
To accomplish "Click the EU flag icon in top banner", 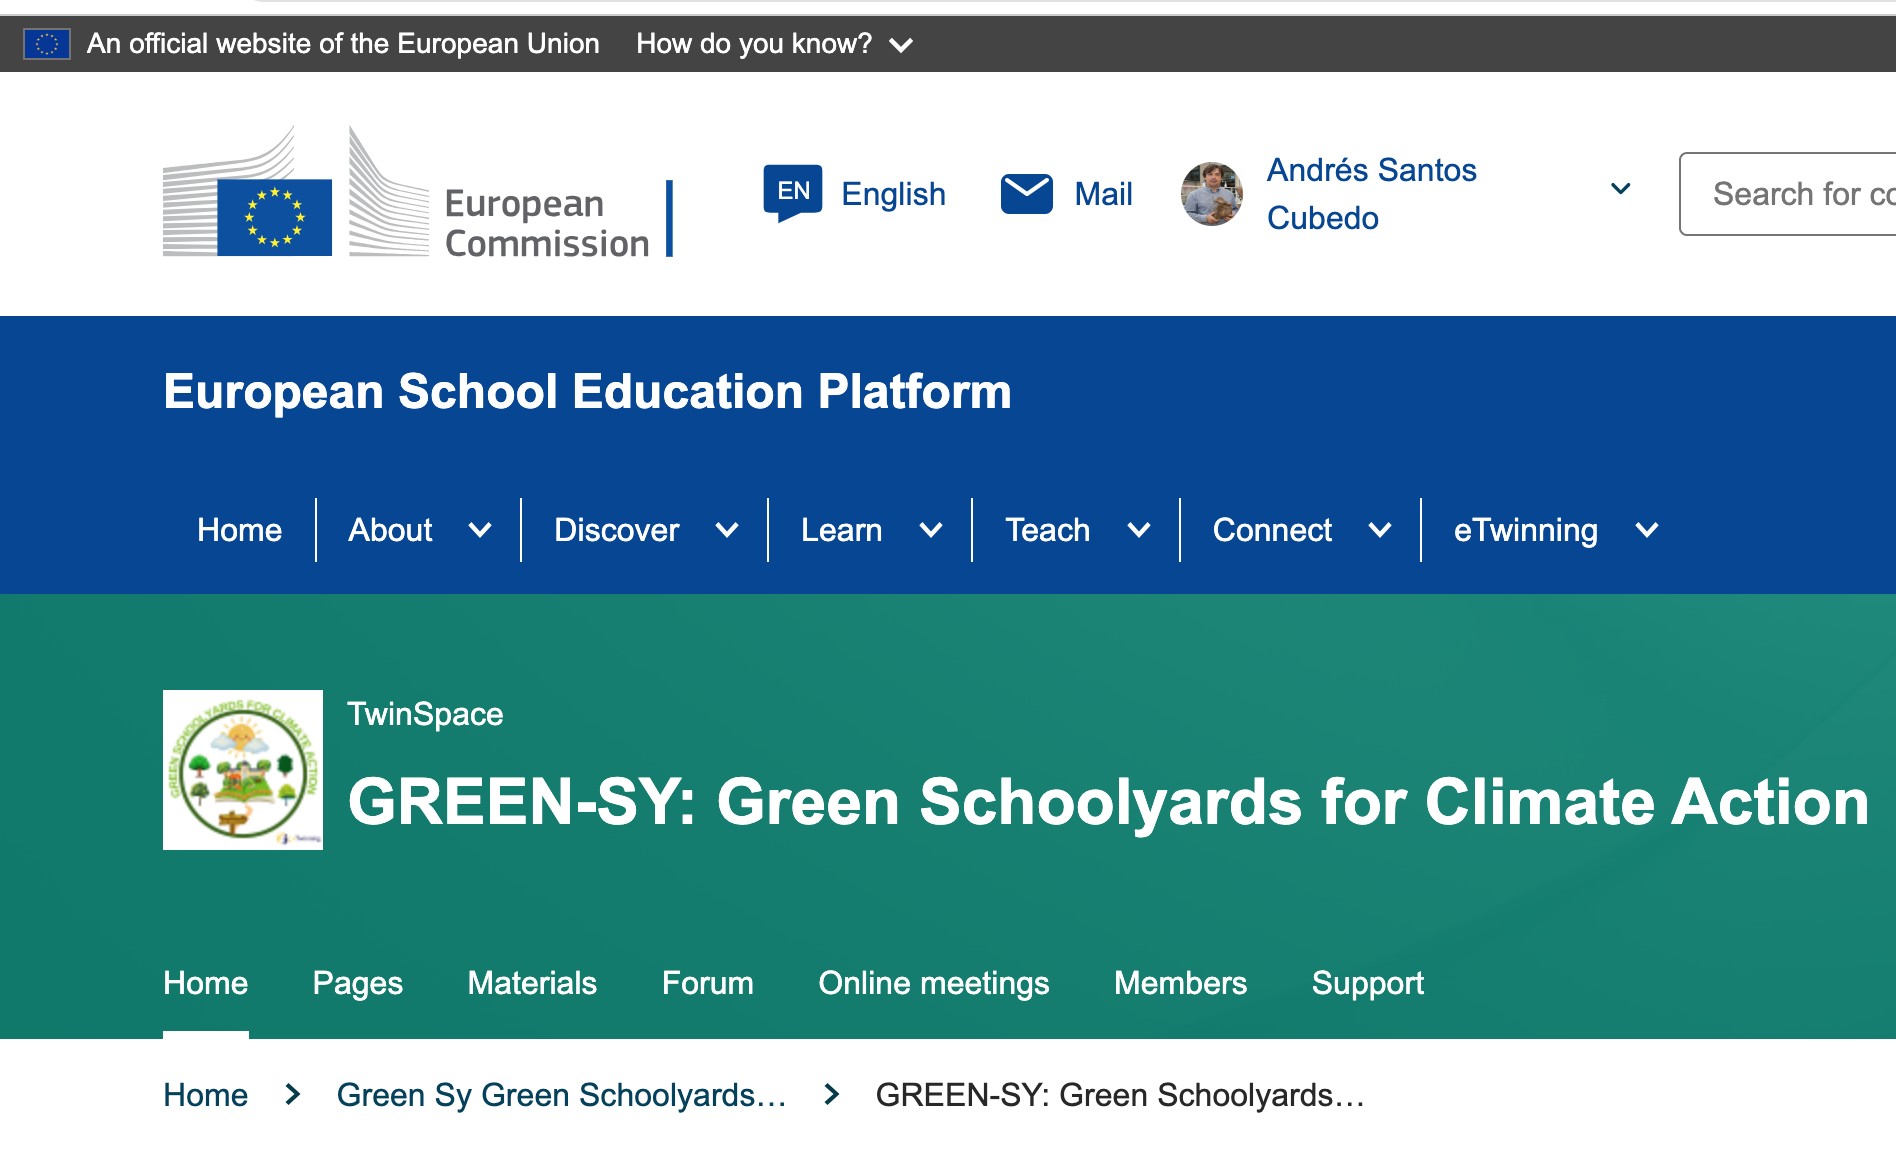I will click(x=47, y=44).
